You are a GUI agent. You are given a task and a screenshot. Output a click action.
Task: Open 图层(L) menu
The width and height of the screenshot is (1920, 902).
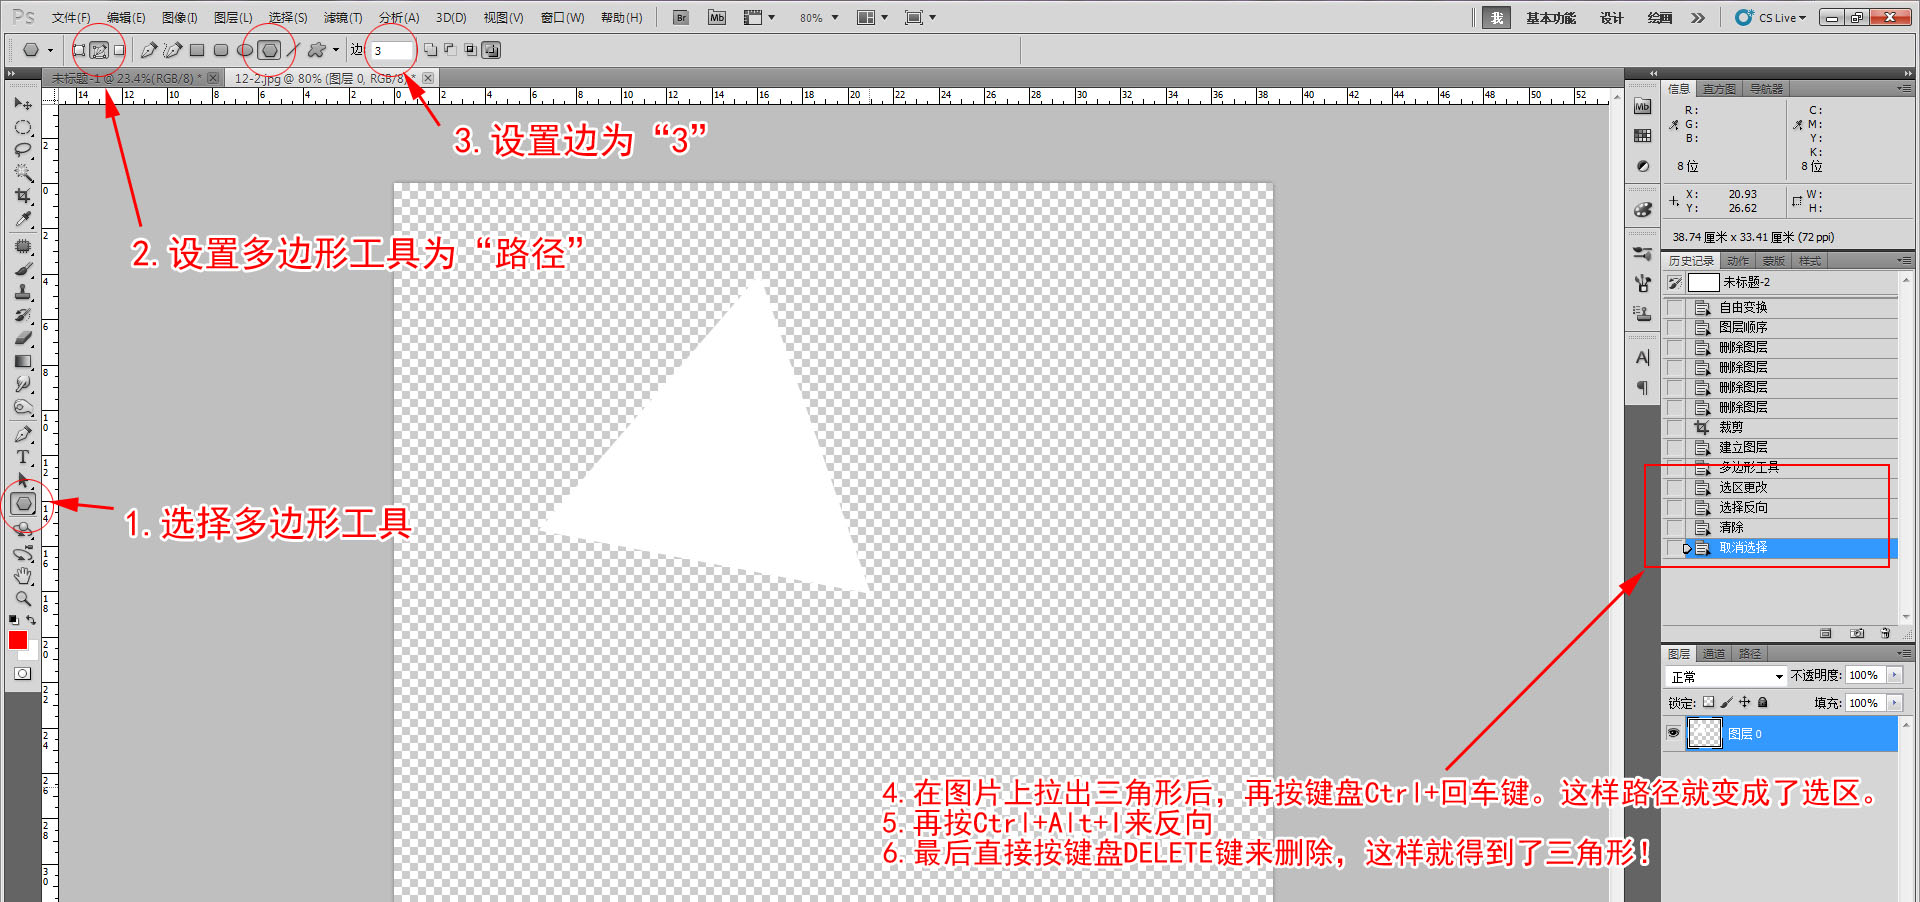click(x=233, y=18)
